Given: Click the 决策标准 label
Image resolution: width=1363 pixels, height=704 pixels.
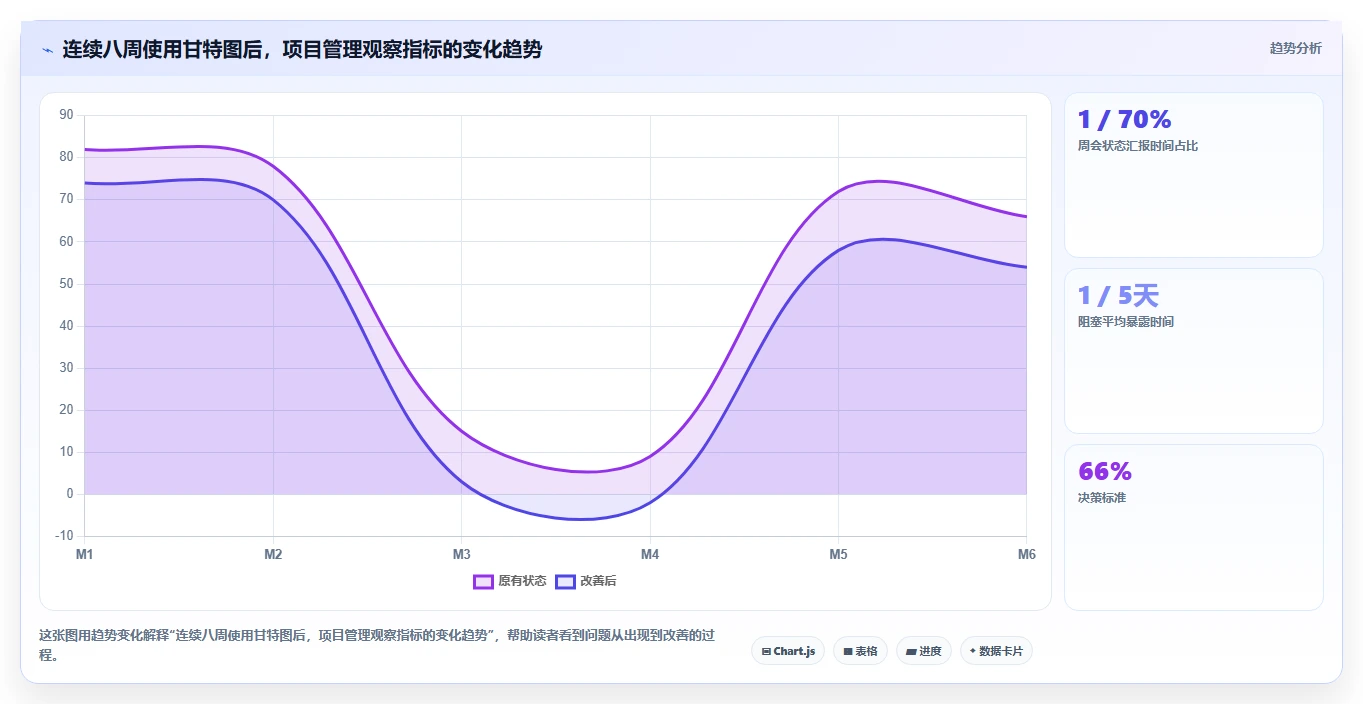Looking at the screenshot, I should coord(1102,498).
